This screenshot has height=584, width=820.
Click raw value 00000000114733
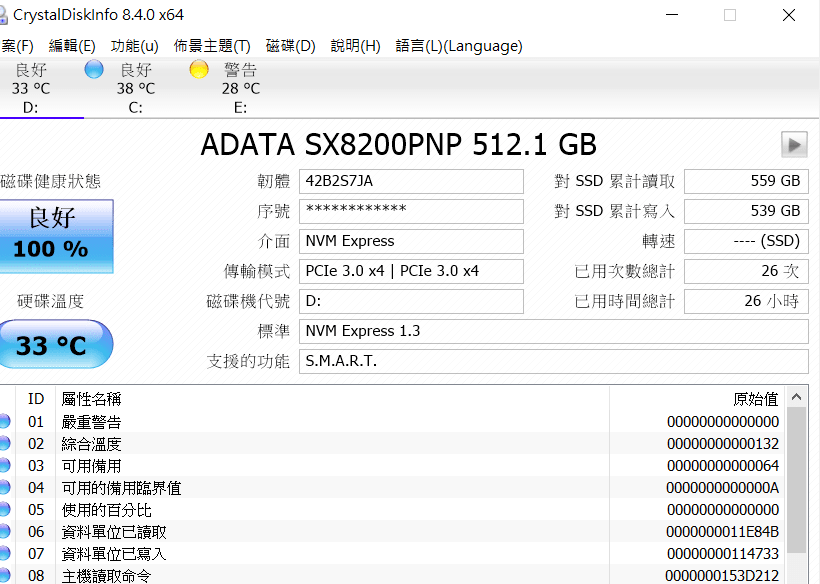coord(723,554)
